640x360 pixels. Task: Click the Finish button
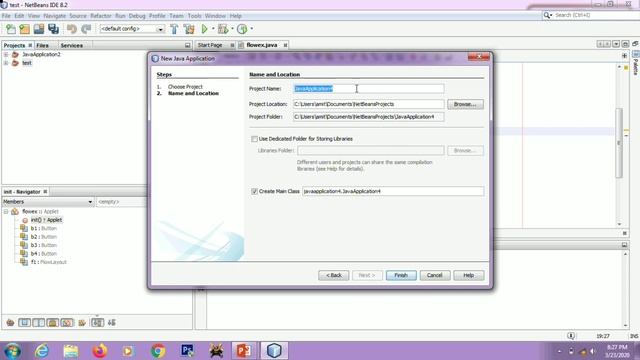[401, 275]
